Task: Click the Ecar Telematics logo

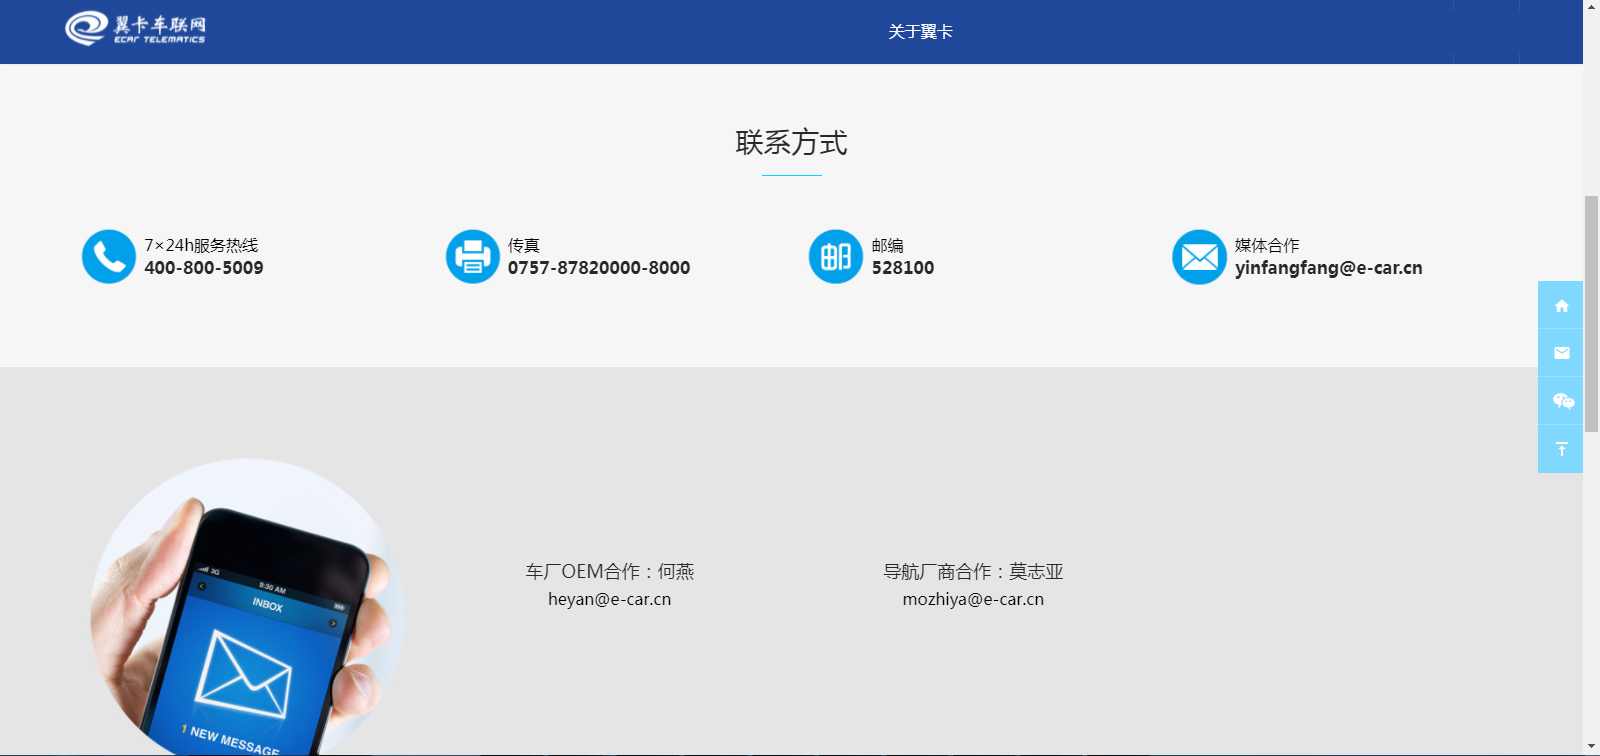Action: click(135, 28)
